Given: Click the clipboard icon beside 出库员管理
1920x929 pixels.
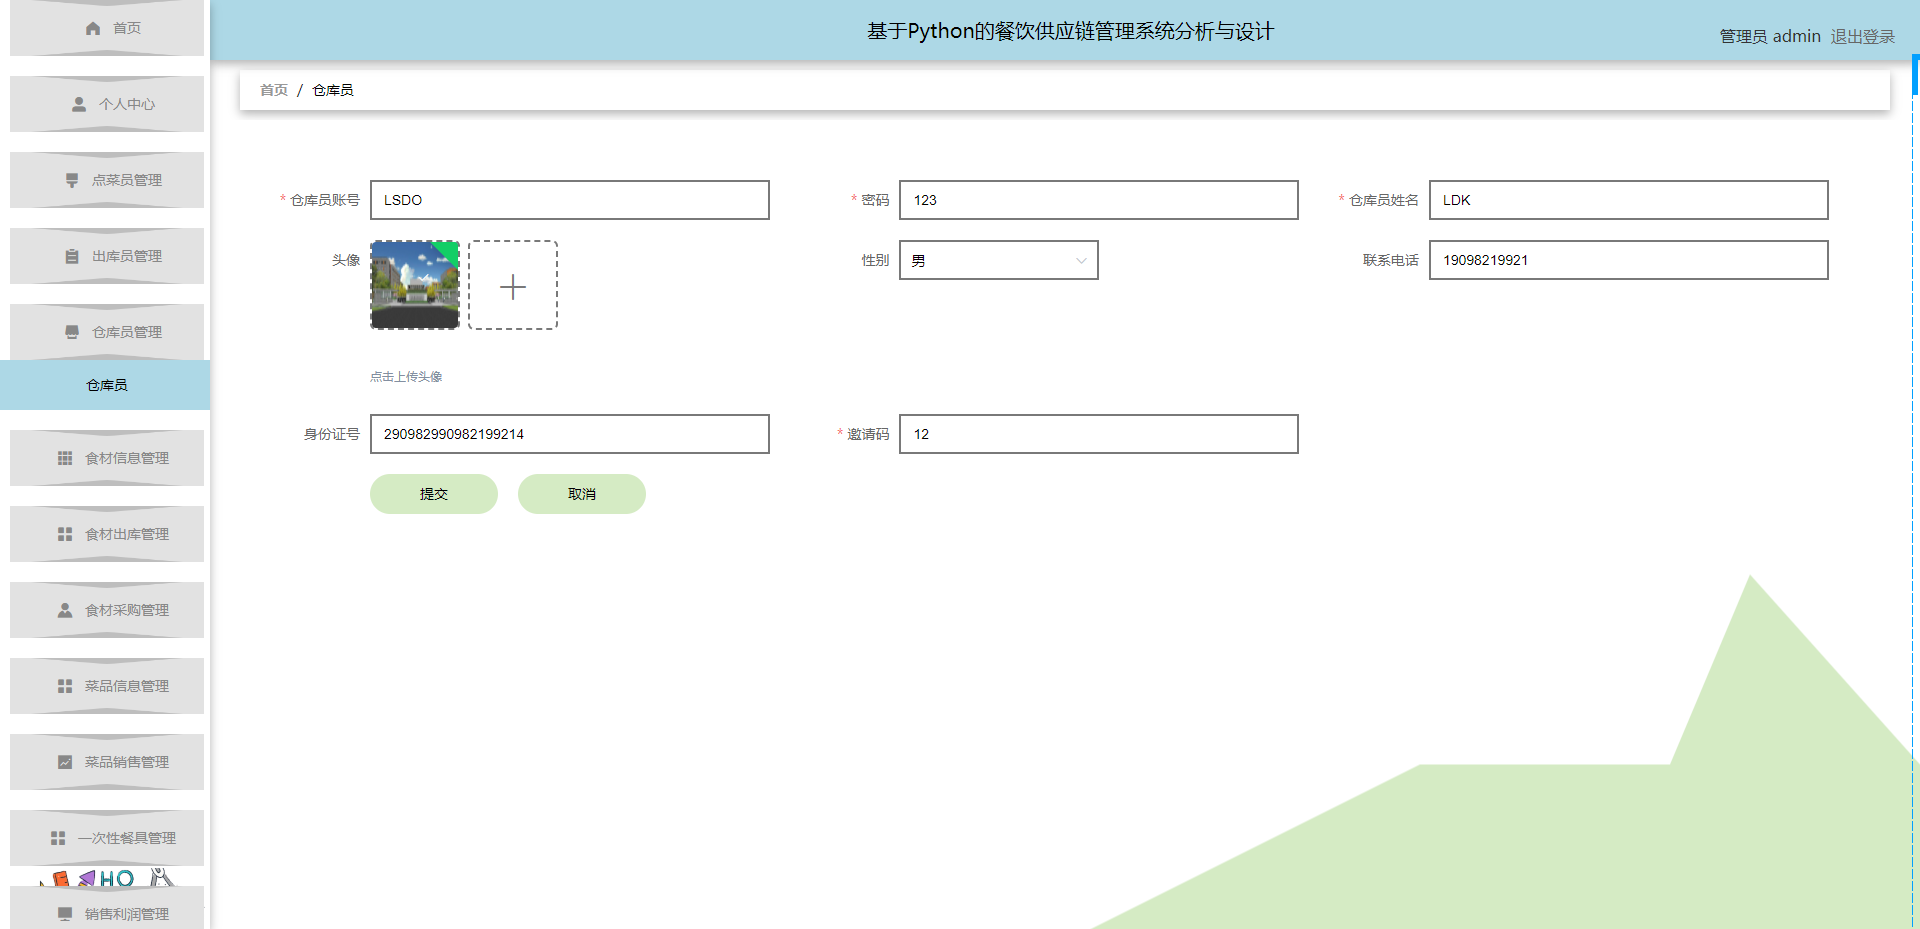Looking at the screenshot, I should pyautogui.click(x=72, y=256).
